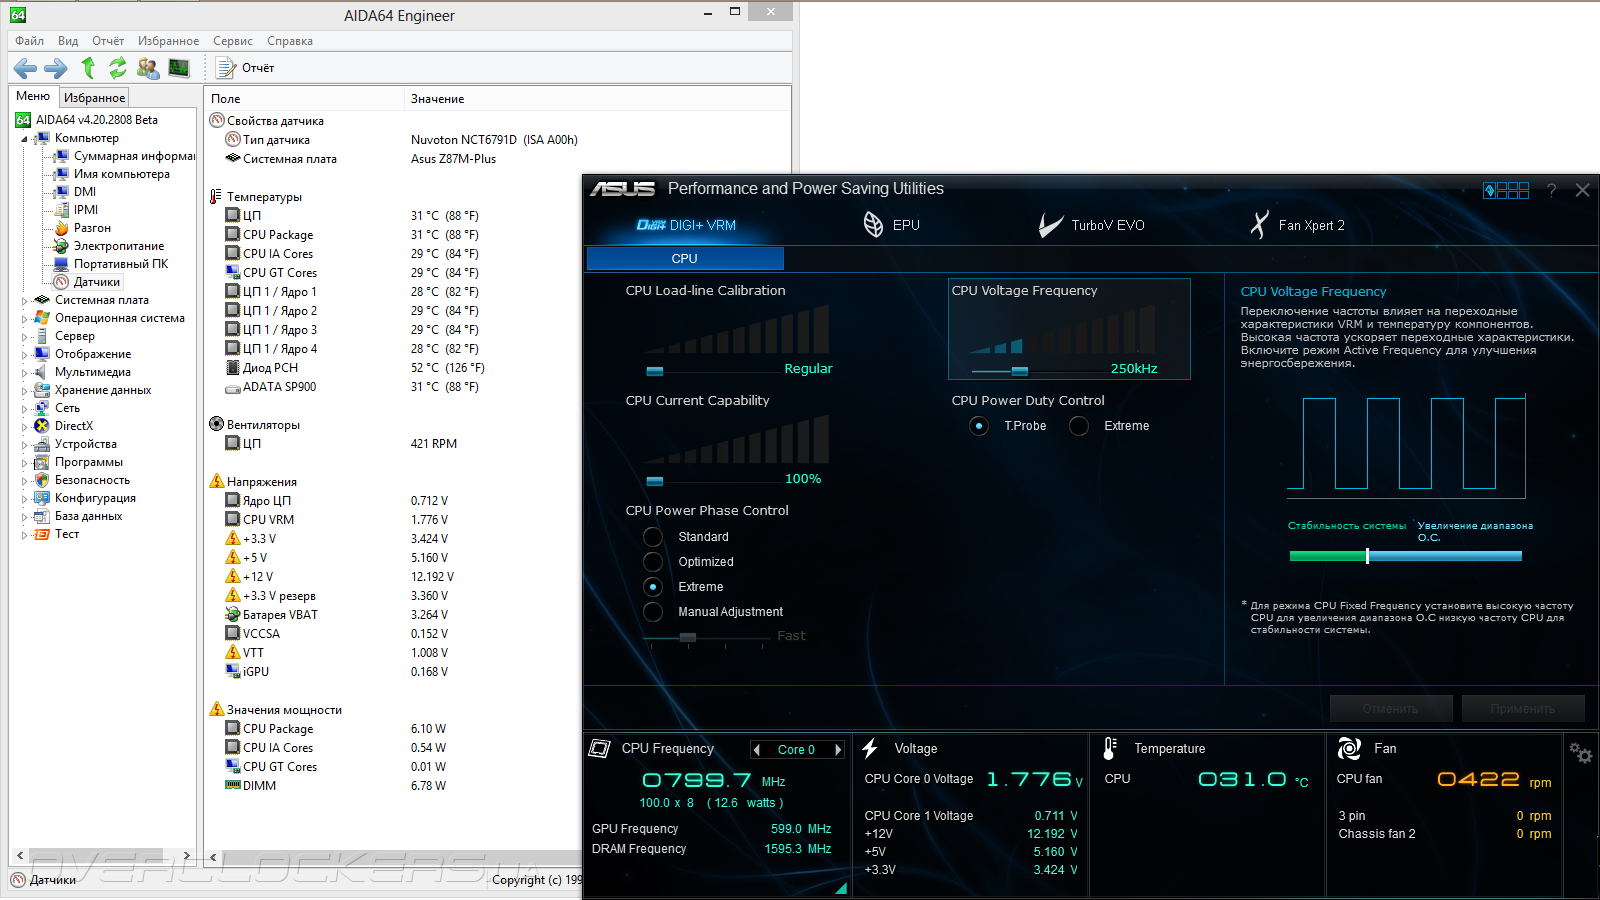1600x900 pixels.
Task: Open the EPU section in ASUS utility
Action: (891, 225)
